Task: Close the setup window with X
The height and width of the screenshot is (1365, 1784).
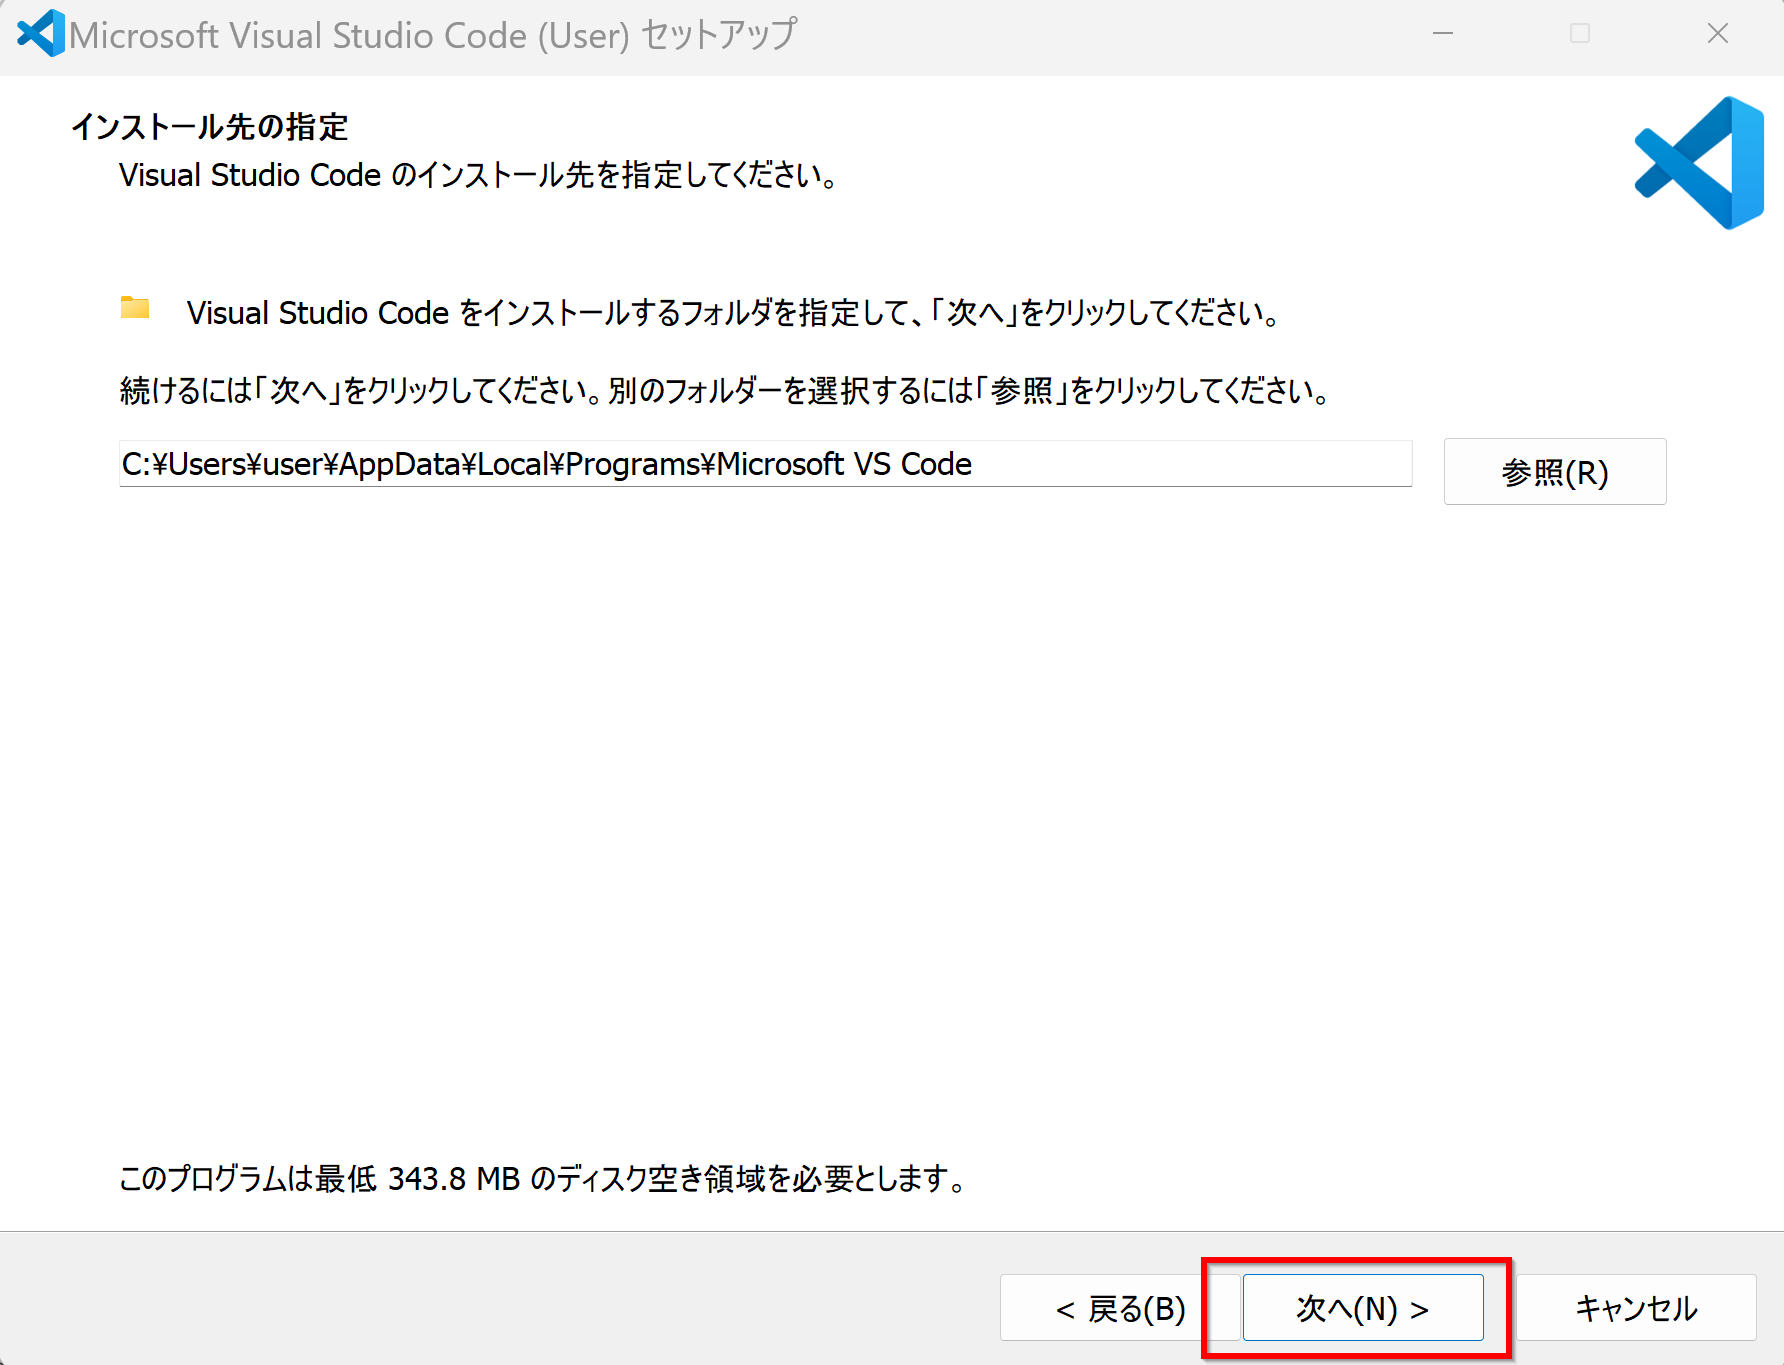Action: point(1717,34)
